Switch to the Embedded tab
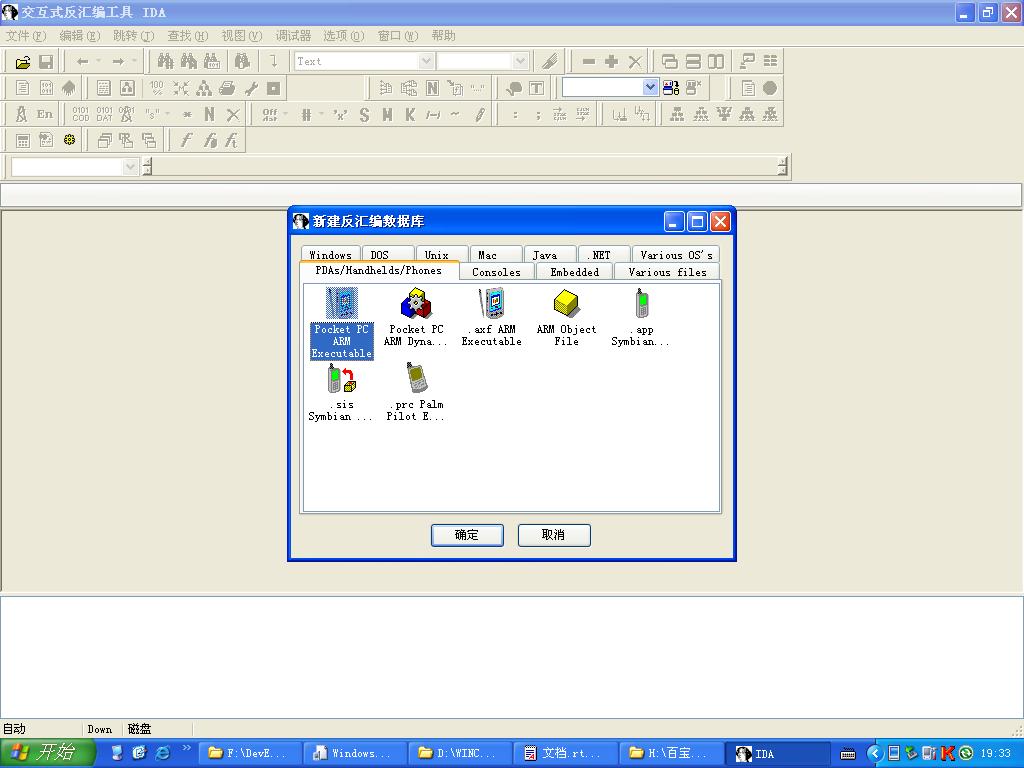This screenshot has width=1024, height=768. pyautogui.click(x=575, y=272)
